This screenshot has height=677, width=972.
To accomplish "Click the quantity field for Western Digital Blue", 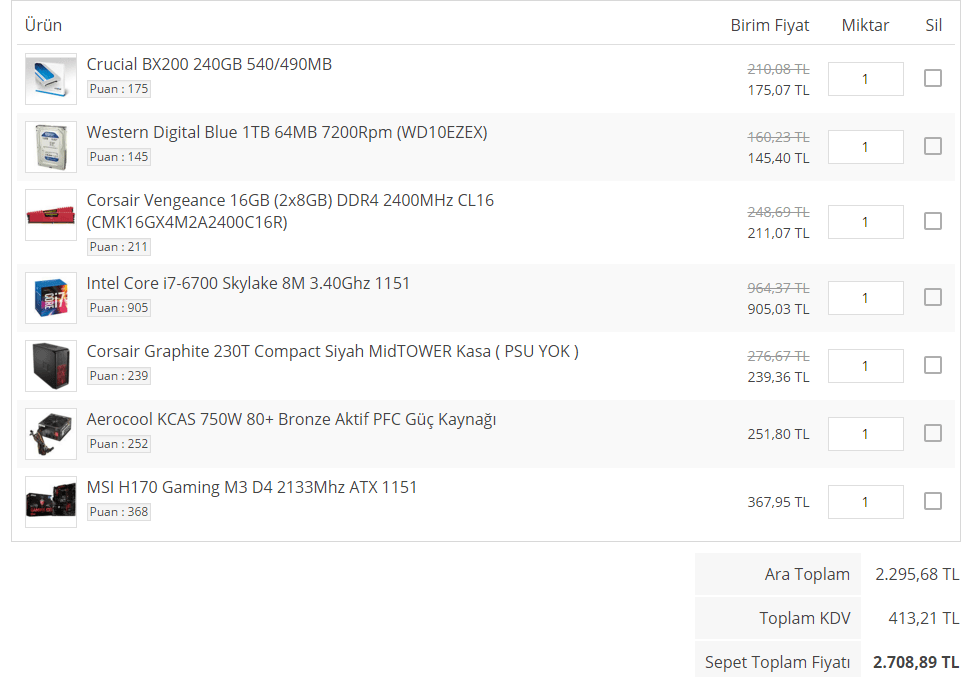I will [865, 147].
